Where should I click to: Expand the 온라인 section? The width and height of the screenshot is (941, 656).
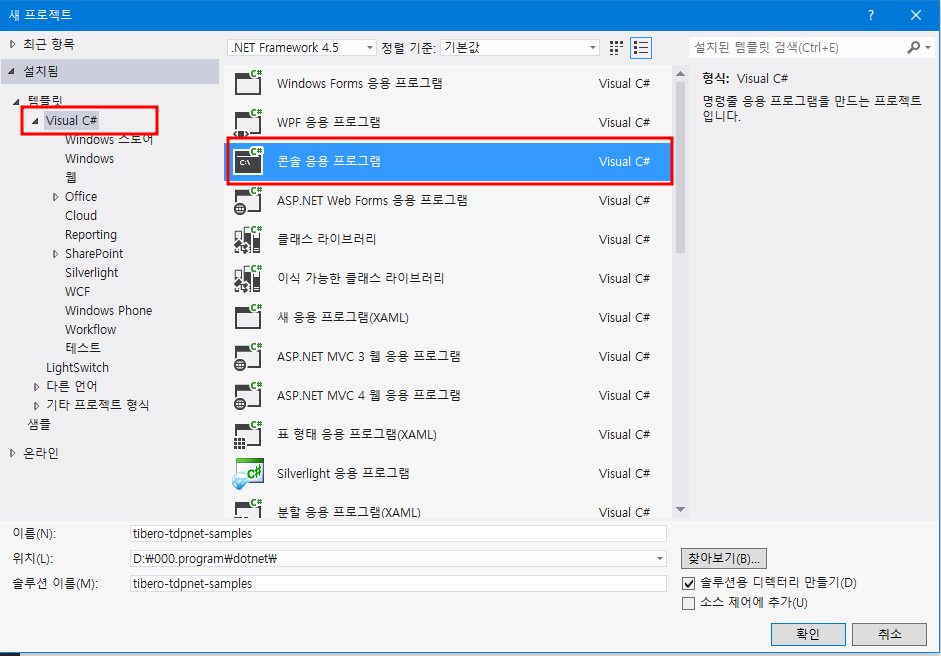tap(13, 454)
